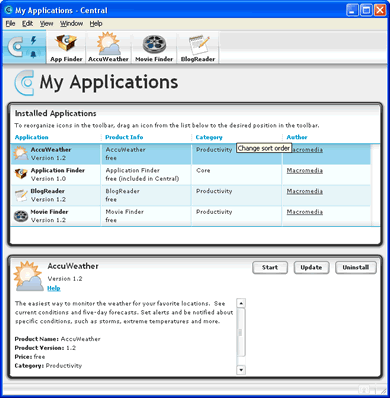
Task: Open the Help menu
Action: pyautogui.click(x=96, y=24)
